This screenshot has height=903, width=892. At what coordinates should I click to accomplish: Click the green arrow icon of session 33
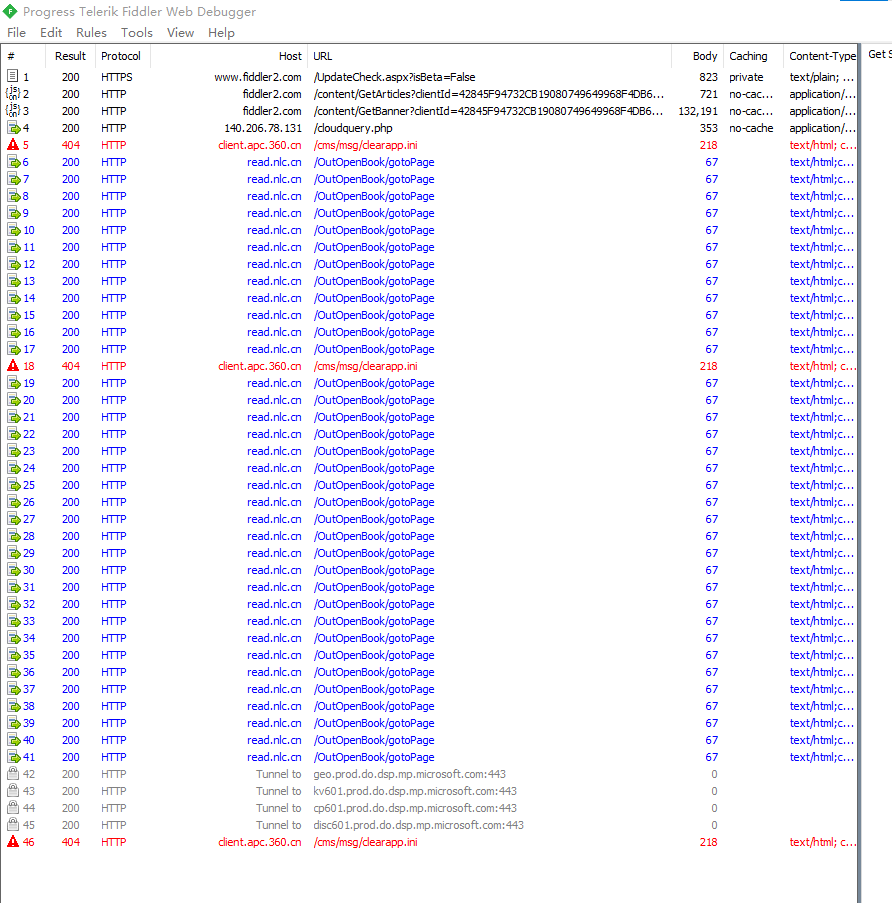13,620
